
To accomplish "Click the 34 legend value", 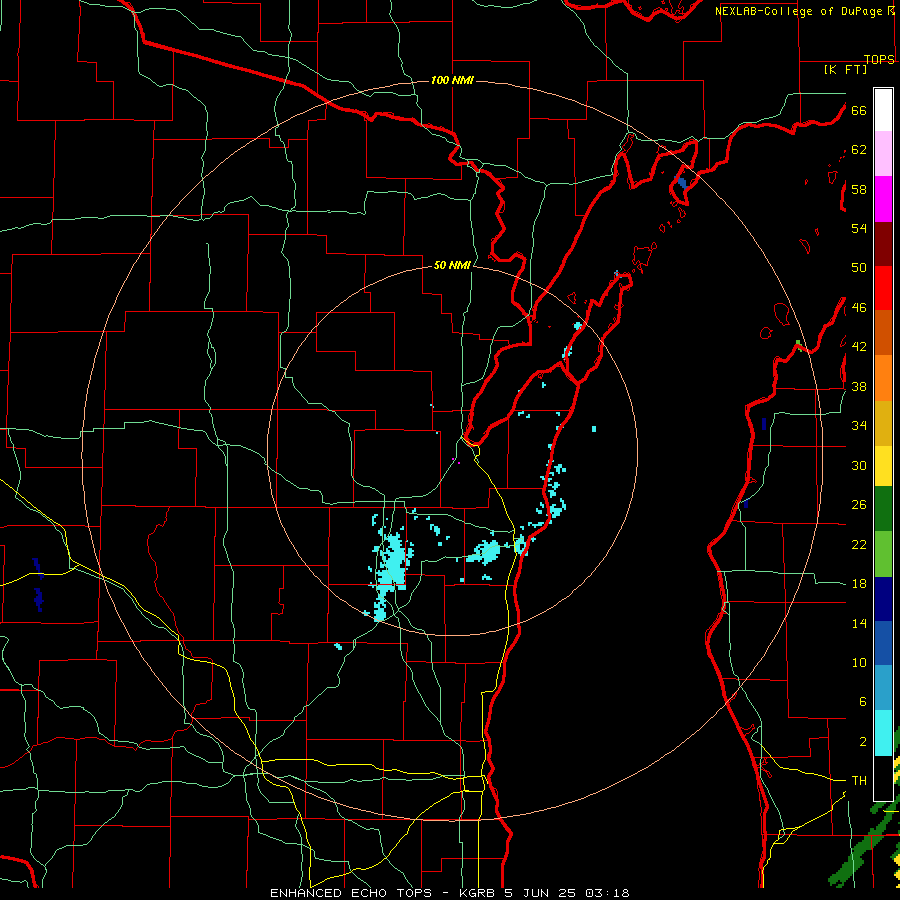I will coord(859,426).
